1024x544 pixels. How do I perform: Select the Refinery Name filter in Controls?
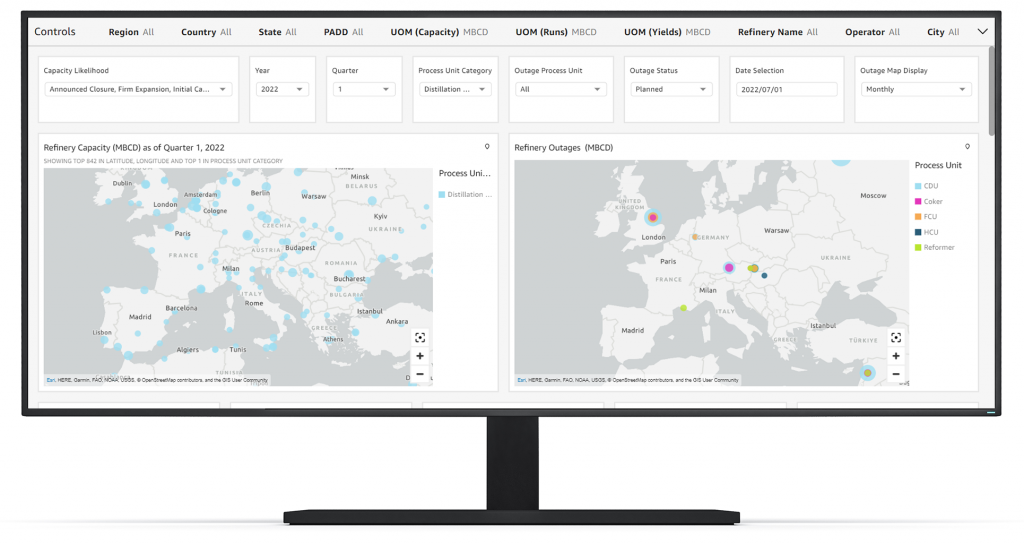pyautogui.click(x=777, y=32)
